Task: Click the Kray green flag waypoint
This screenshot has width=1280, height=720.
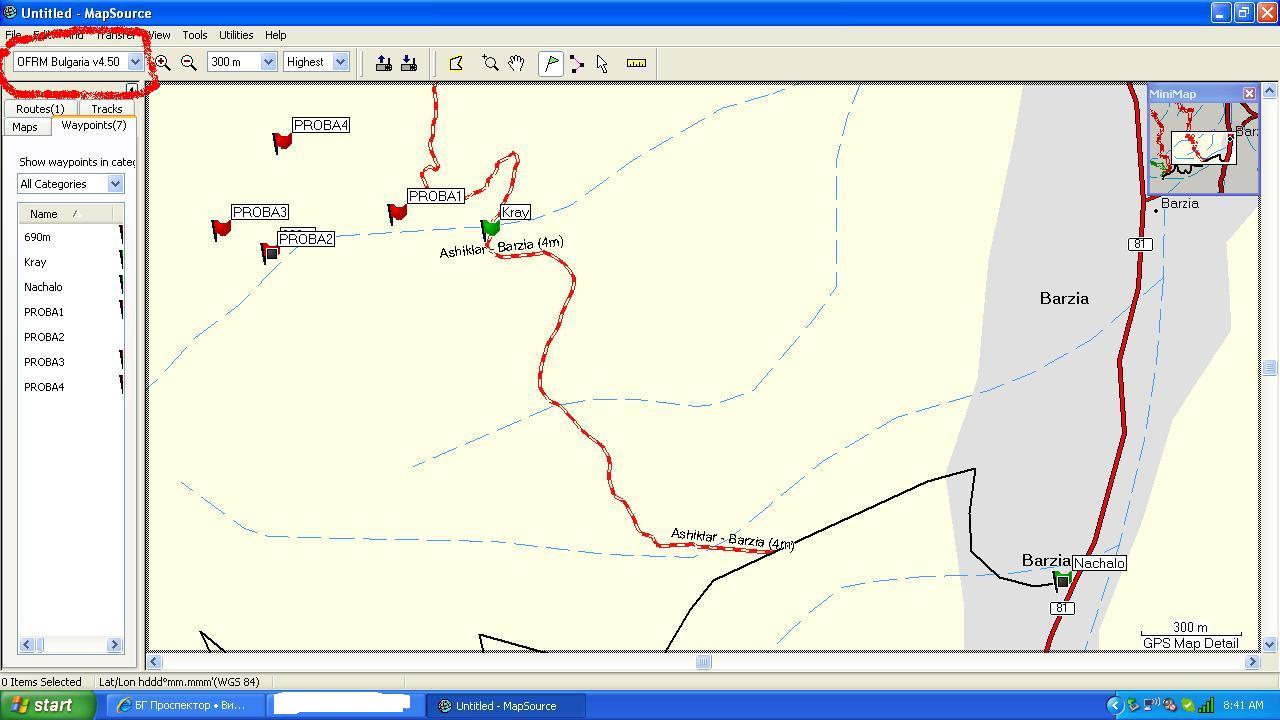Action: pyautogui.click(x=490, y=229)
